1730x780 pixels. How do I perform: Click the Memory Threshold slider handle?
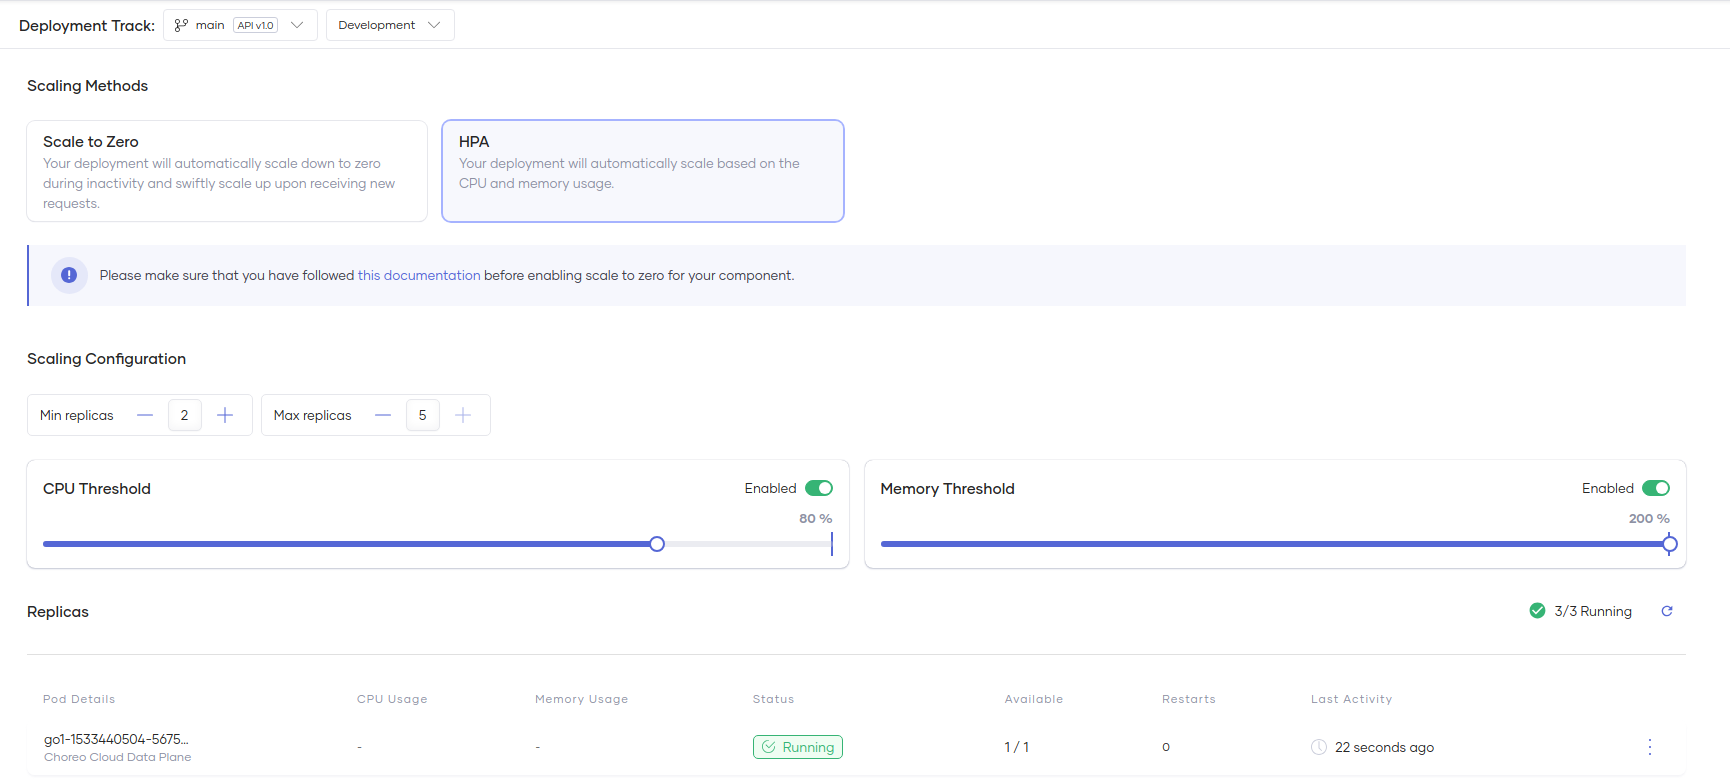tap(1669, 544)
